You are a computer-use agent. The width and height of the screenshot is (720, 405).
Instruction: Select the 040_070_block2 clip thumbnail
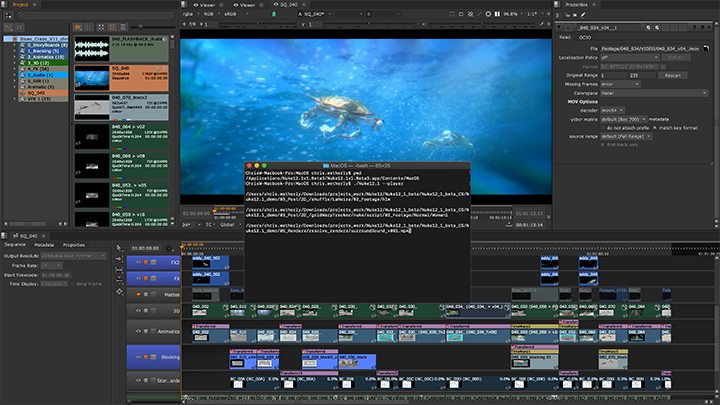click(91, 108)
